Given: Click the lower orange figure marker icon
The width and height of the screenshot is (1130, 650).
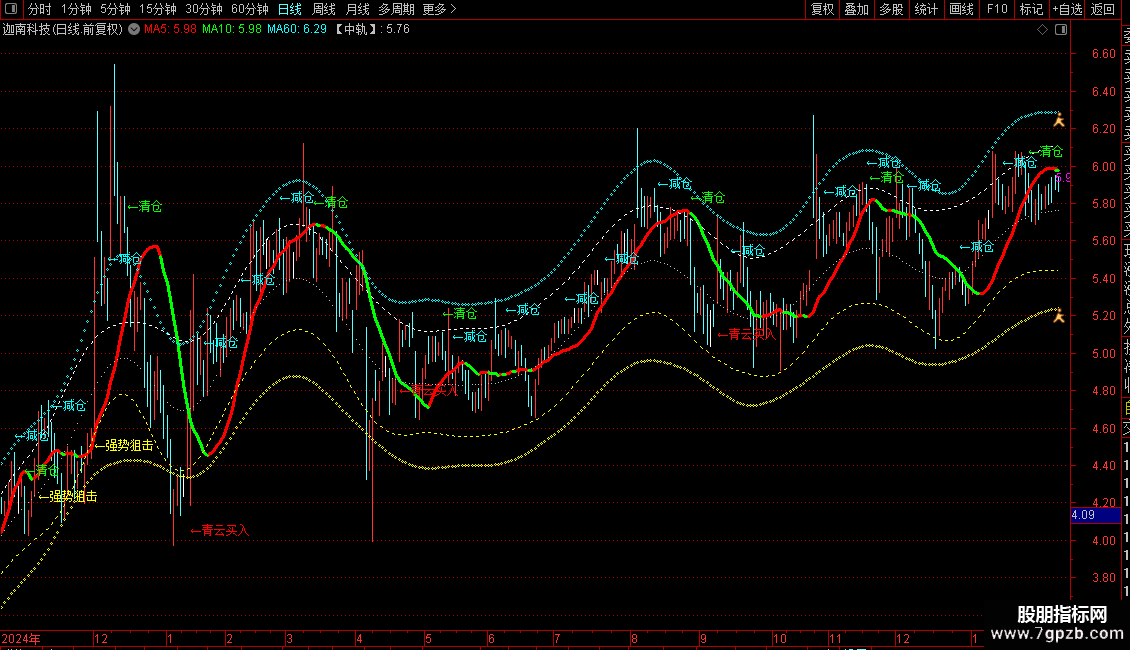Looking at the screenshot, I should (x=1059, y=317).
